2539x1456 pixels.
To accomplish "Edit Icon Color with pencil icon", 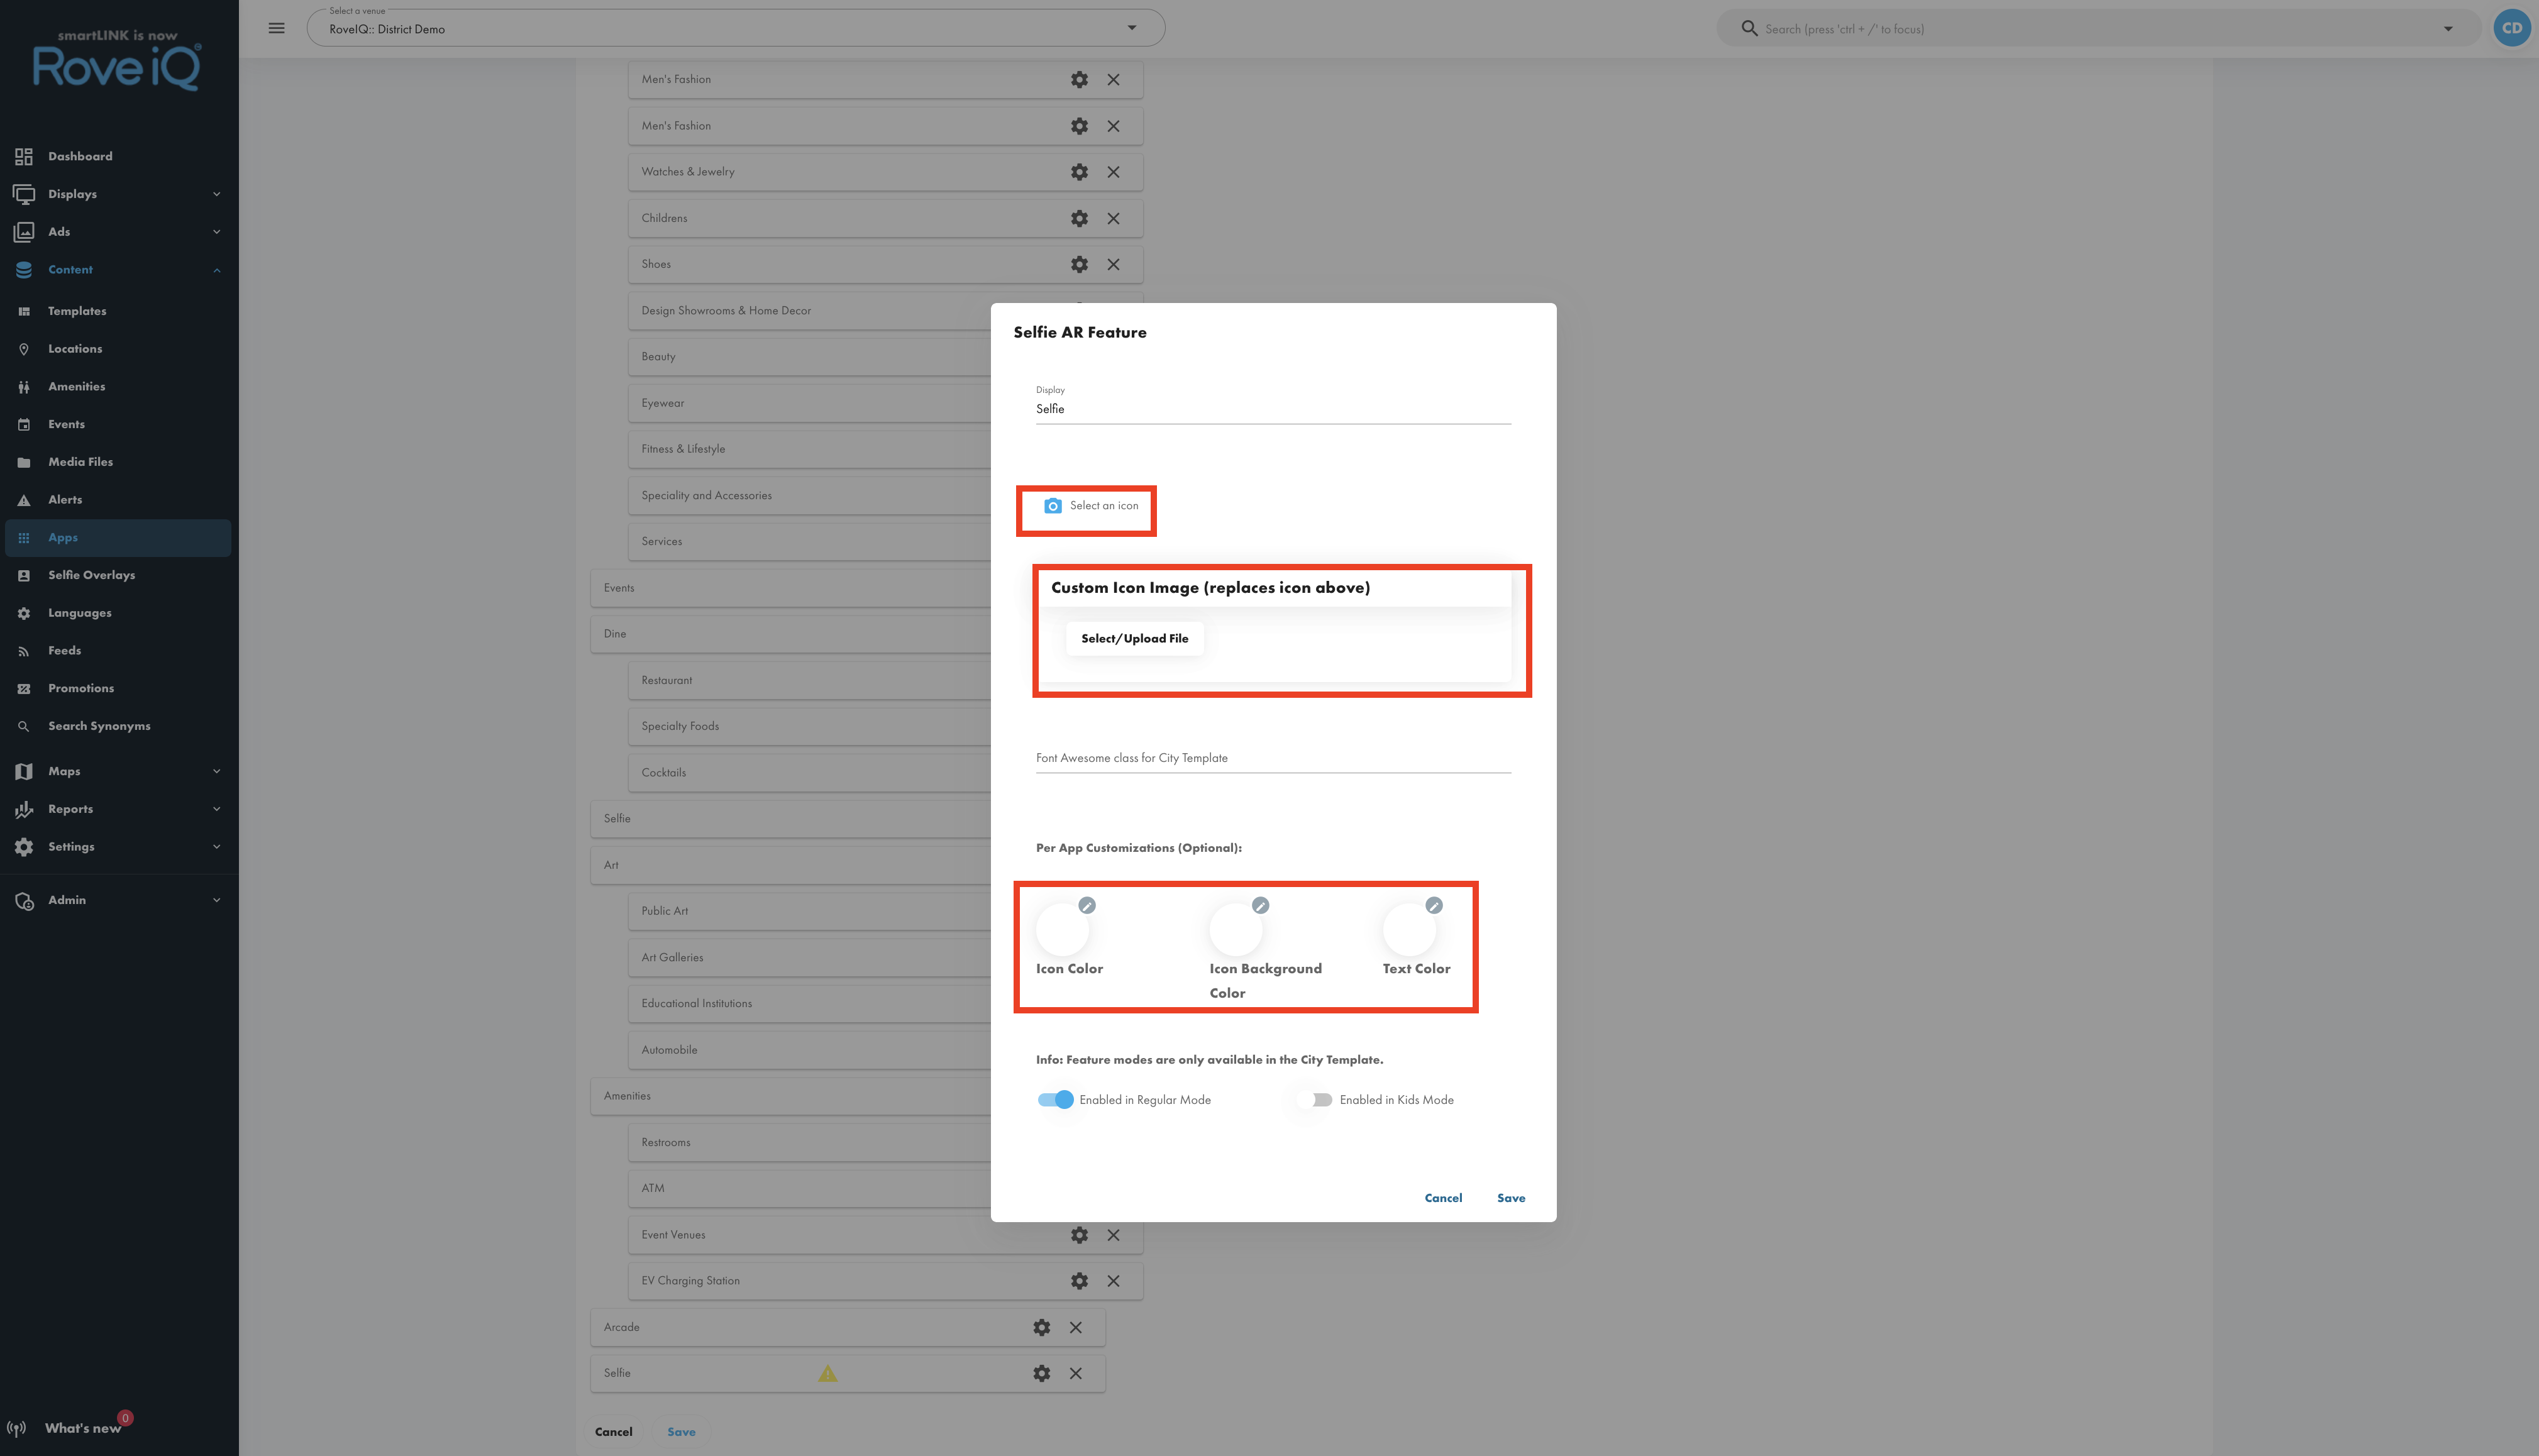I will (x=1087, y=905).
